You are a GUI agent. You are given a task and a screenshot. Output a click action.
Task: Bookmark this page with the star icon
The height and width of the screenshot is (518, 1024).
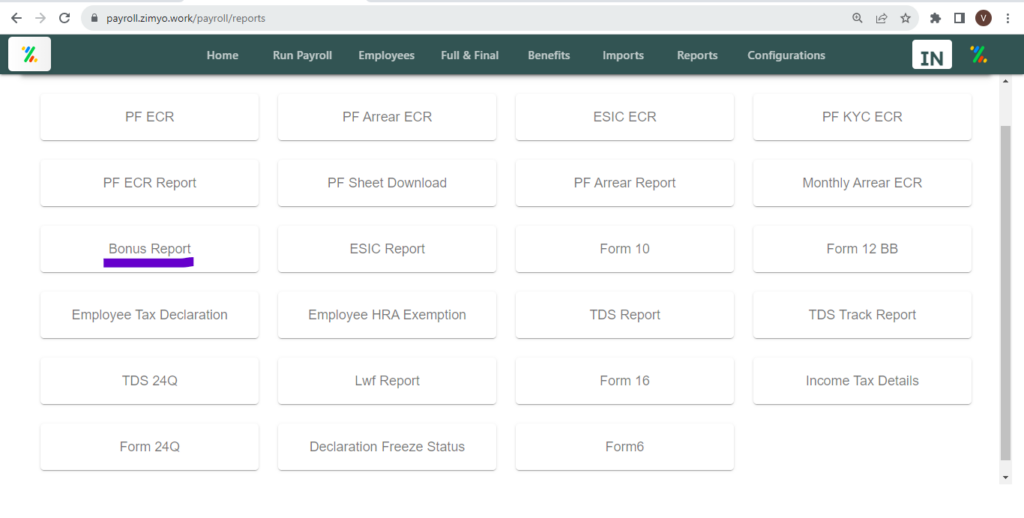point(905,18)
